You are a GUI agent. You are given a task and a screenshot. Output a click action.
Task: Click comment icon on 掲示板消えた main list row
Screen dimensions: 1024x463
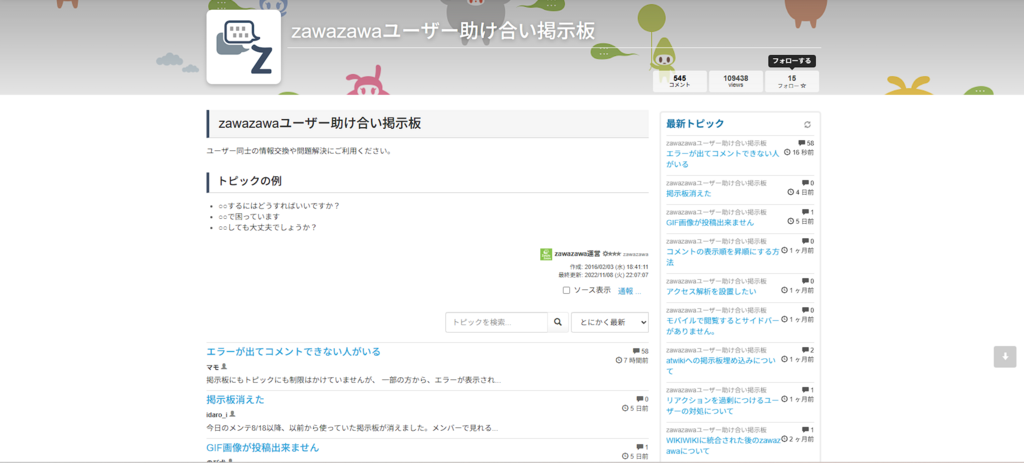click(639, 399)
